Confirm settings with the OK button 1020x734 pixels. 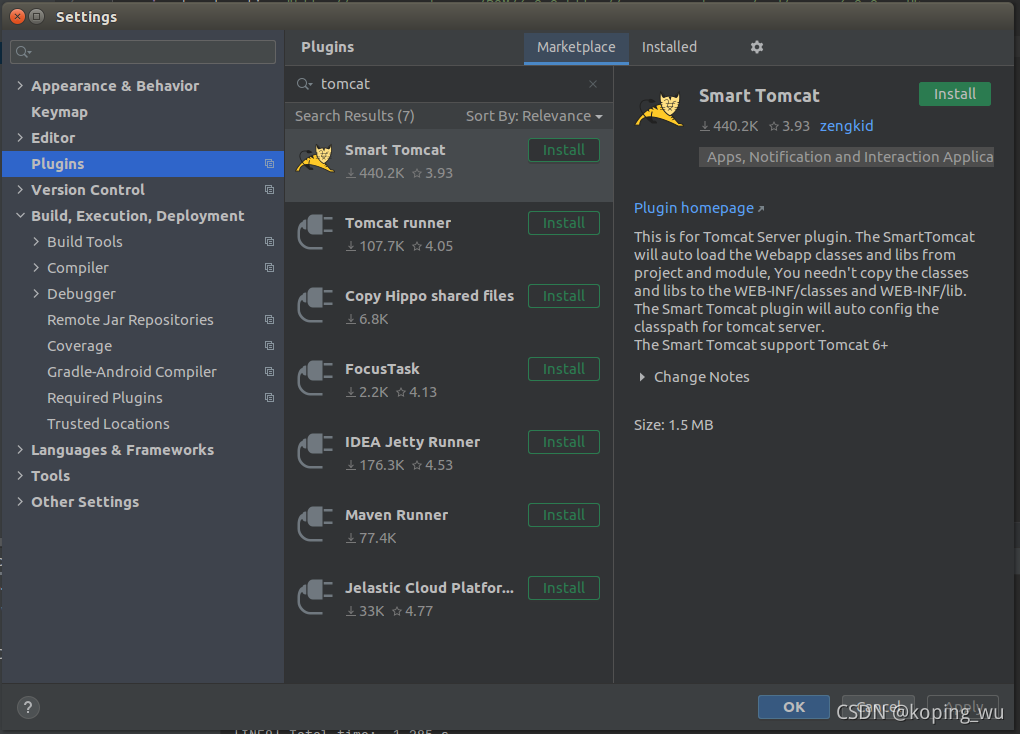(x=794, y=707)
